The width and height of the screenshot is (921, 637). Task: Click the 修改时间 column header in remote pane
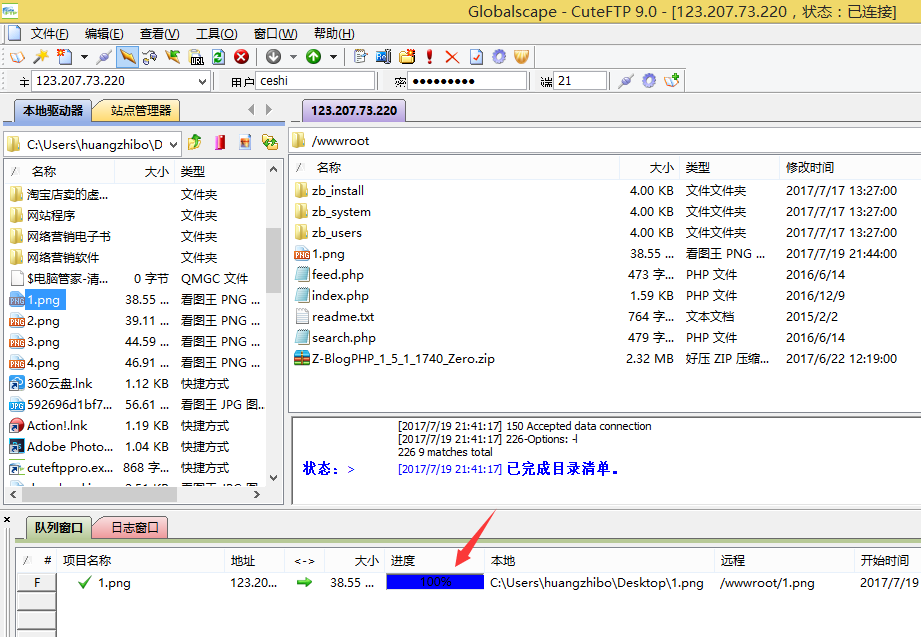810,168
